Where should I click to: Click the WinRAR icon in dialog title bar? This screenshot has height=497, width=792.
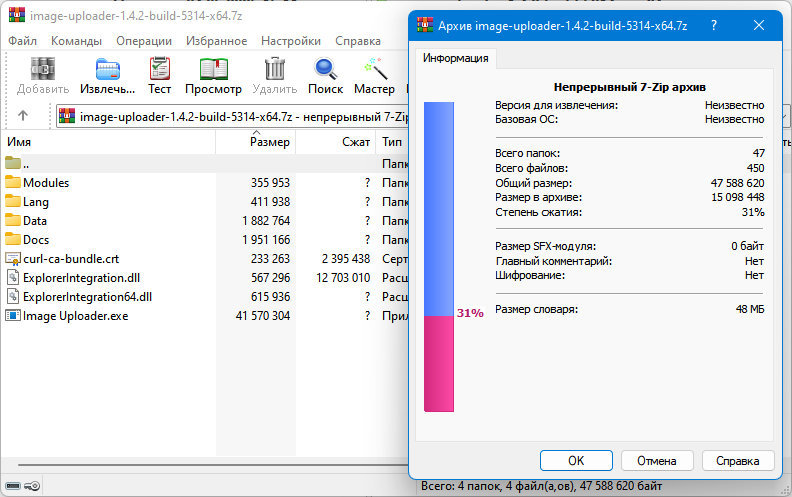[425, 25]
